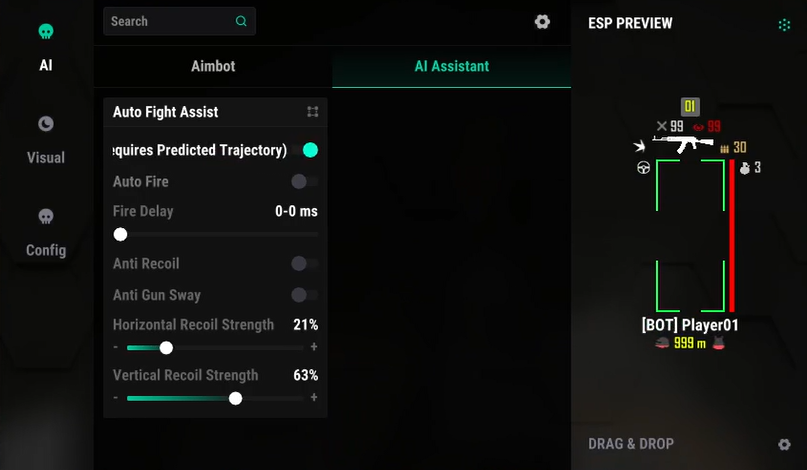Click the steering wheel icon in ESP preview
807x470 pixels.
click(643, 168)
